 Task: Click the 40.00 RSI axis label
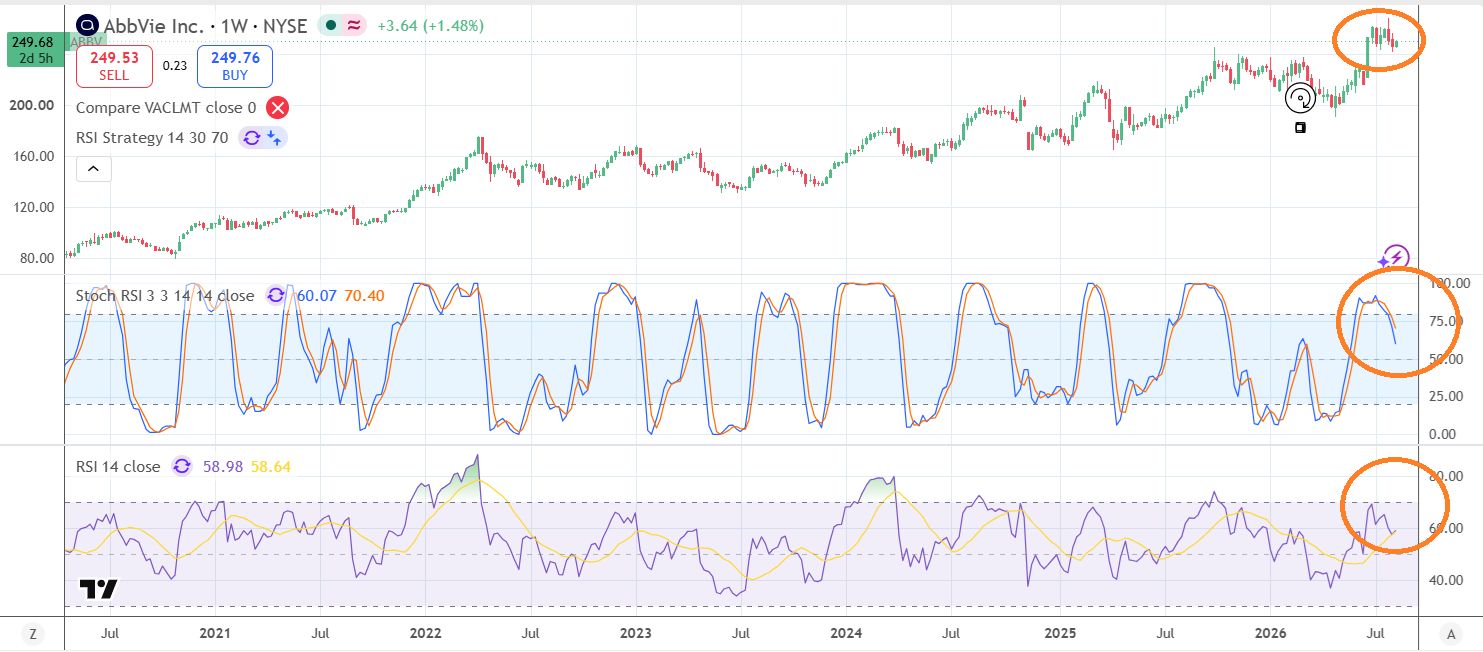[1448, 579]
